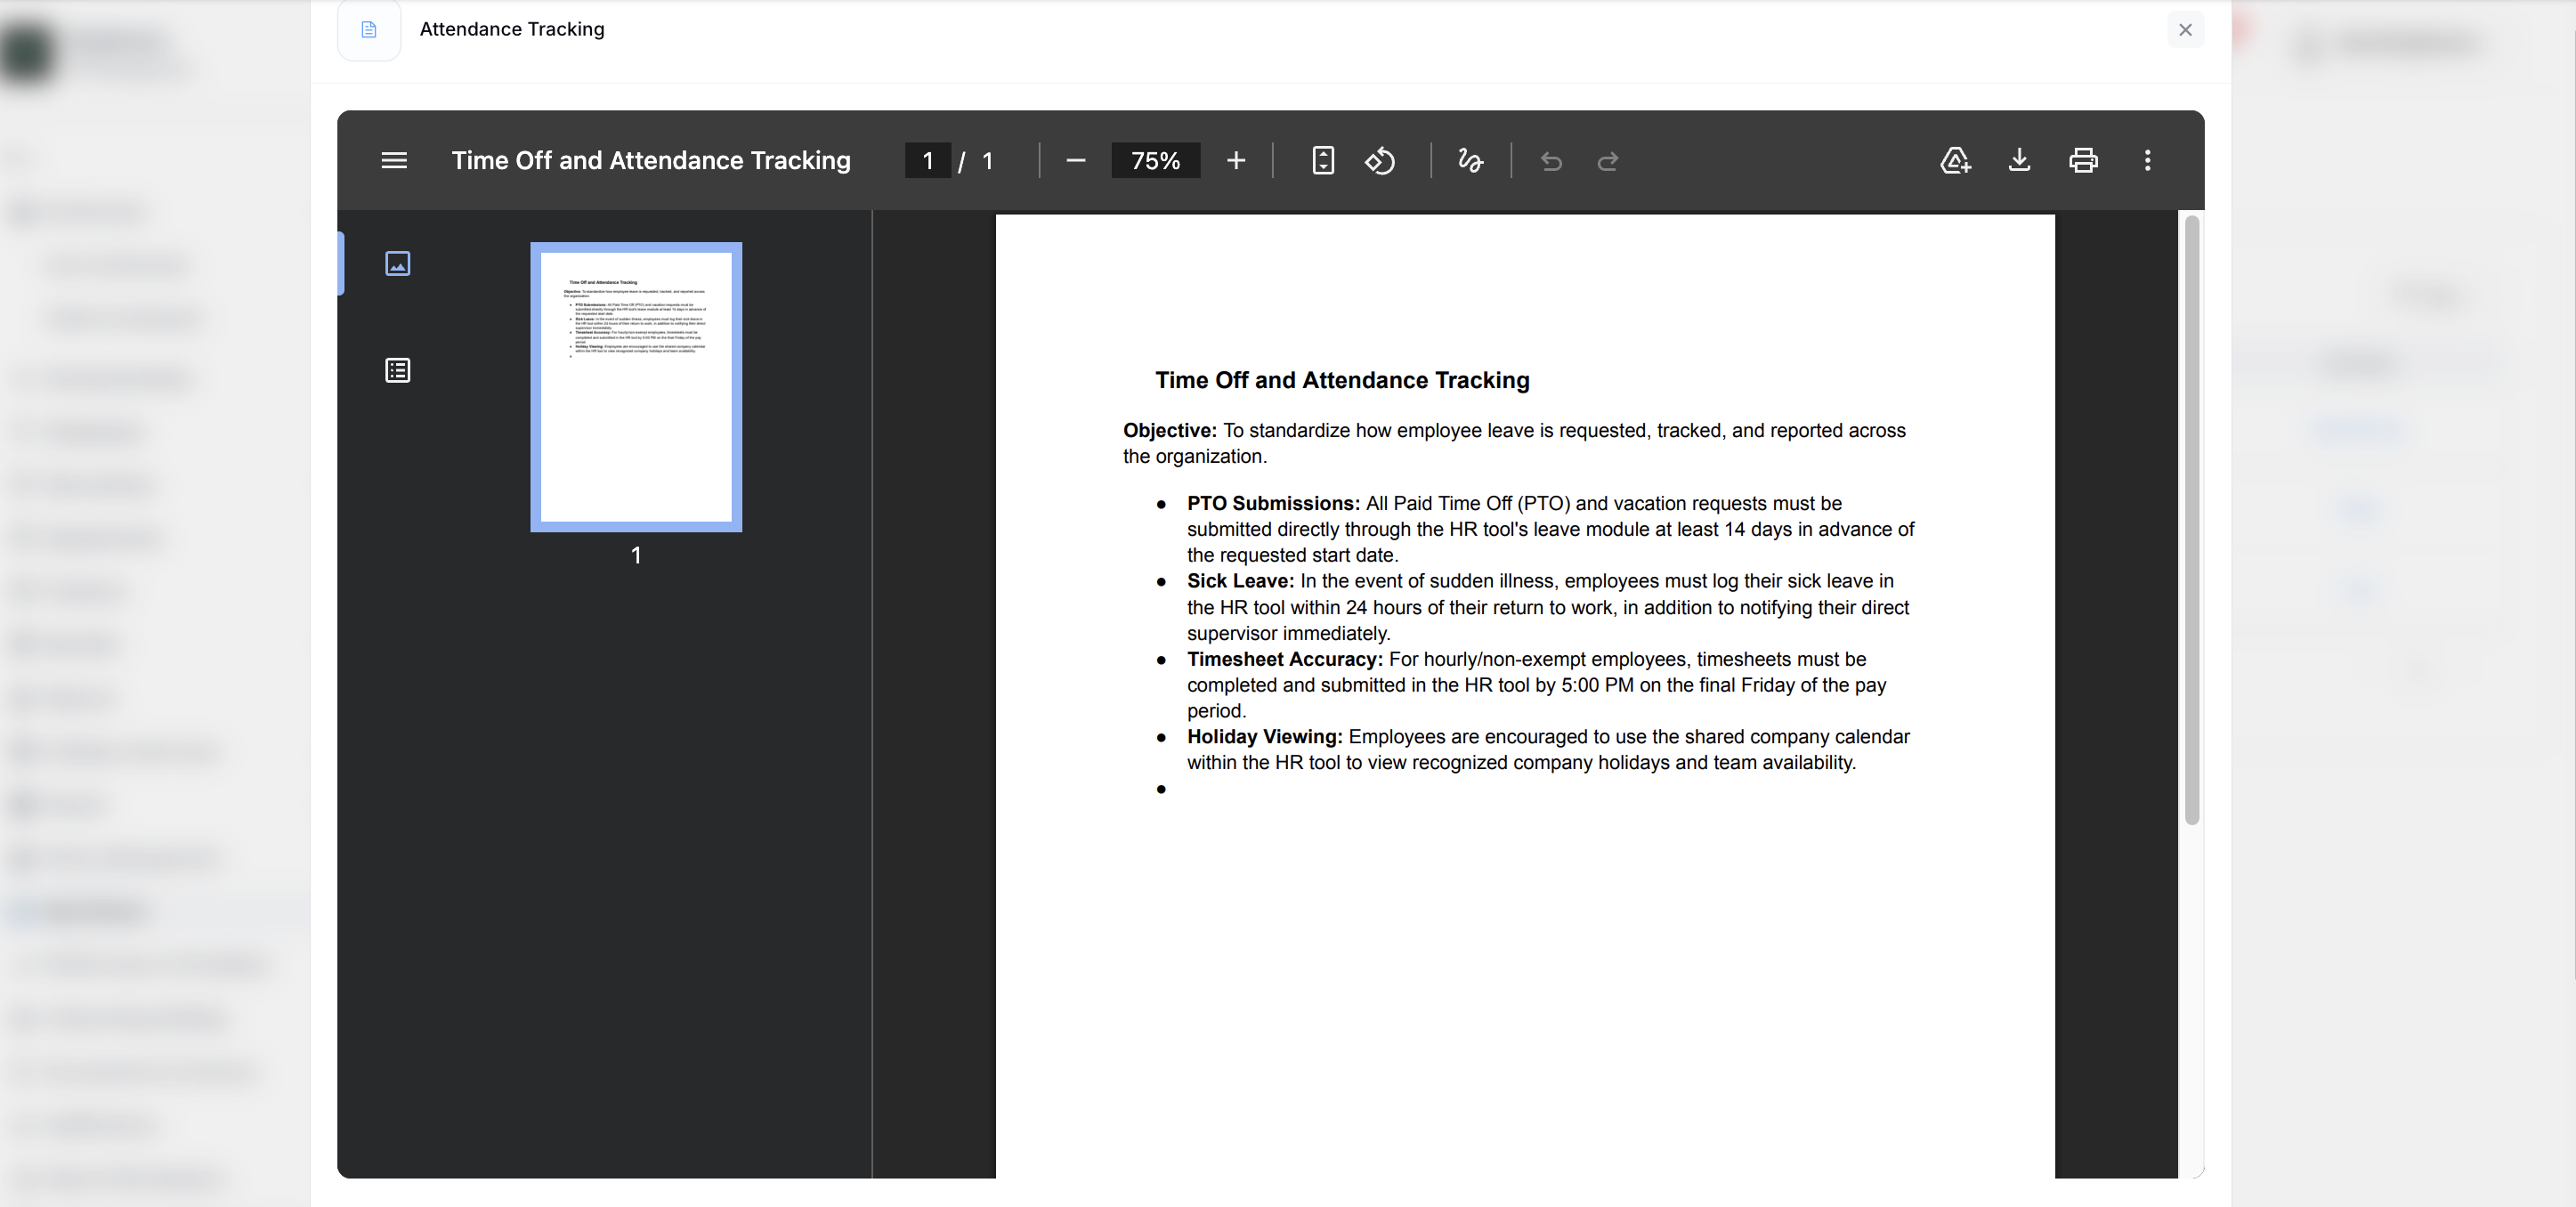Click the redo arrow icon
Screen dimensions: 2576x1207
(x=1607, y=161)
